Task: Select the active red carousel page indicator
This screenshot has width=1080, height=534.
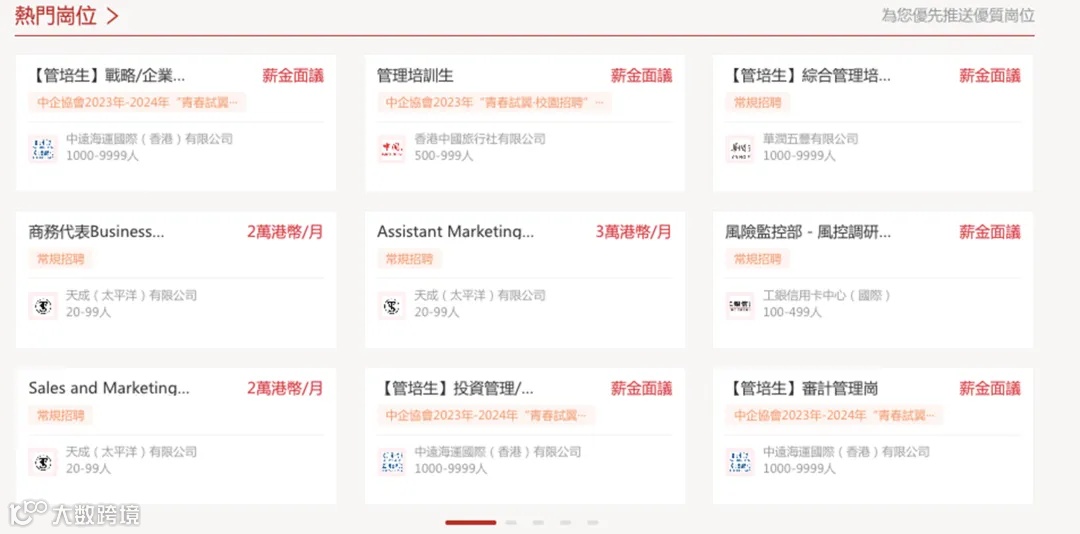Action: coord(470,523)
